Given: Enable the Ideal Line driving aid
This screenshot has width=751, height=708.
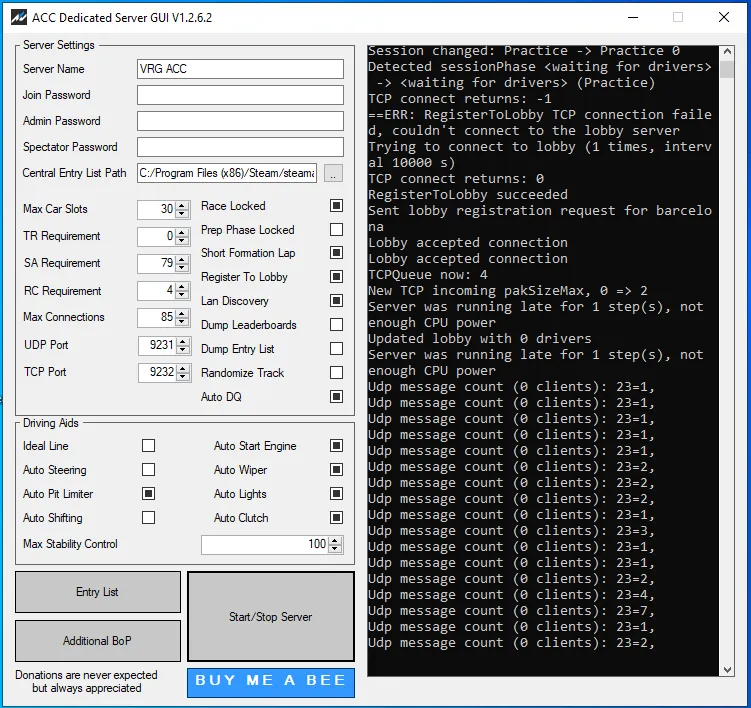Looking at the screenshot, I should [148, 446].
